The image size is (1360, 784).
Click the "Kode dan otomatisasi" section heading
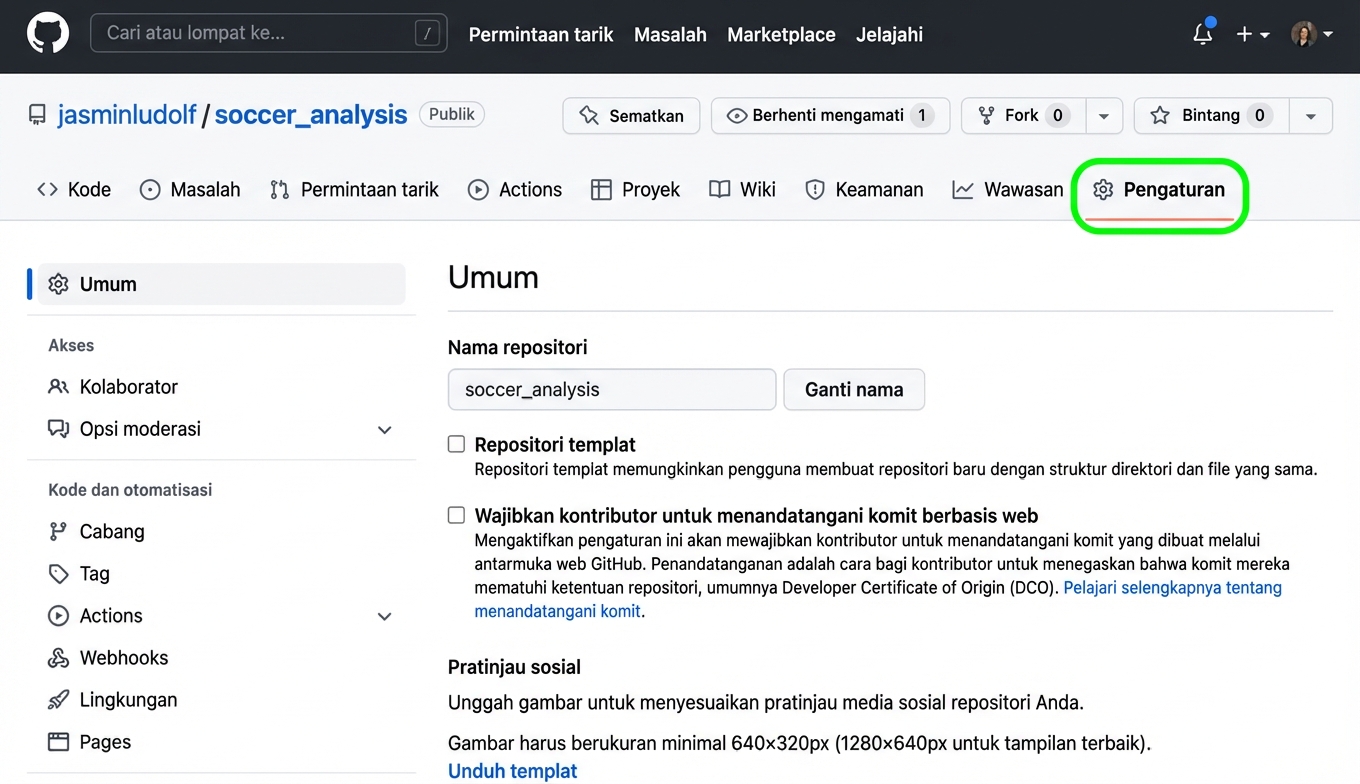(130, 490)
